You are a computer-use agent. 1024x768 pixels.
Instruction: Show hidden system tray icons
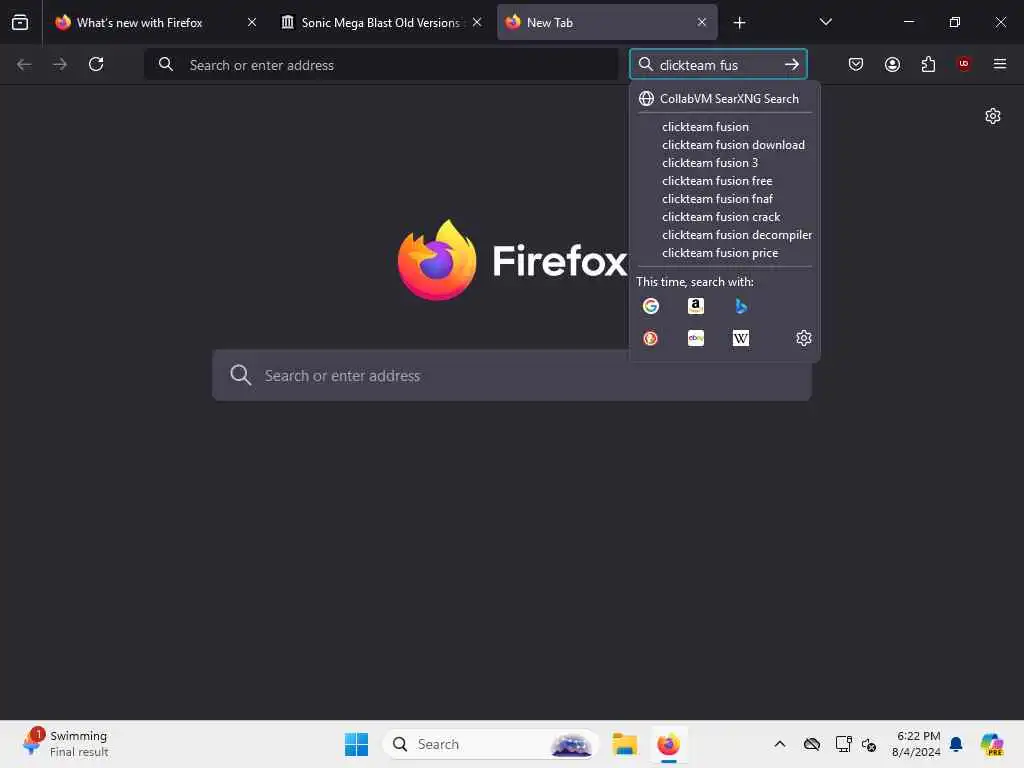[780, 744]
